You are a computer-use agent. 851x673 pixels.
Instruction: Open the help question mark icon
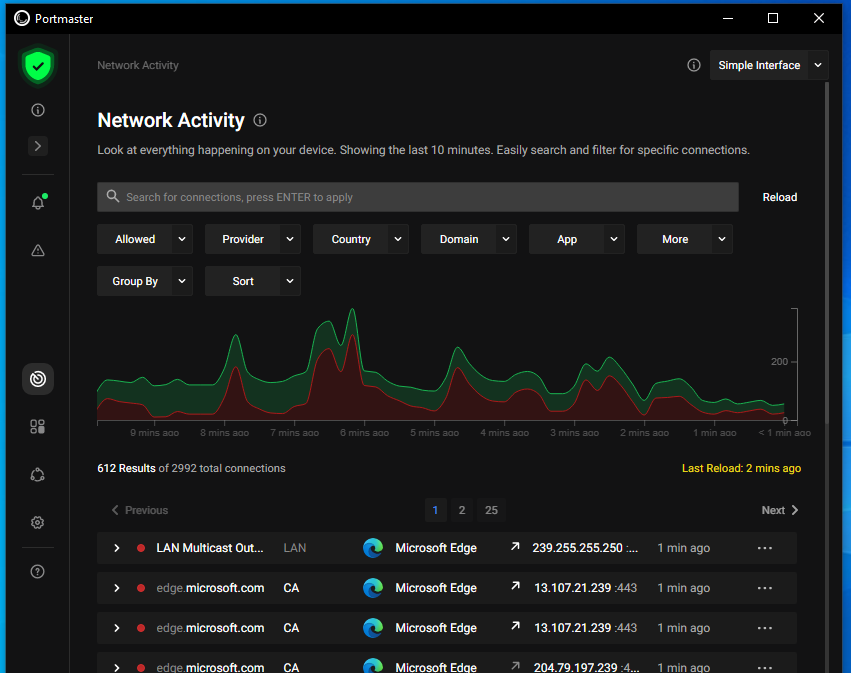point(38,572)
